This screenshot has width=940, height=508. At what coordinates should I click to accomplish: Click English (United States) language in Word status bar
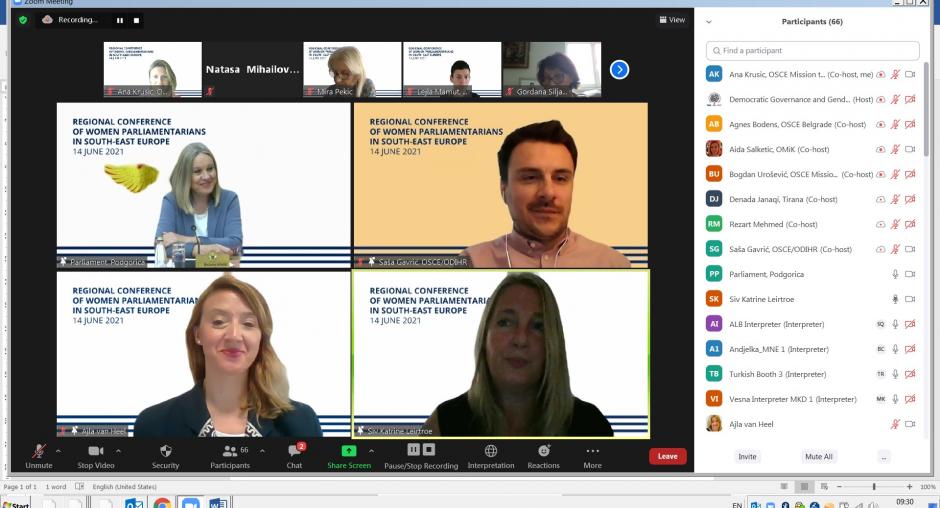(124, 486)
